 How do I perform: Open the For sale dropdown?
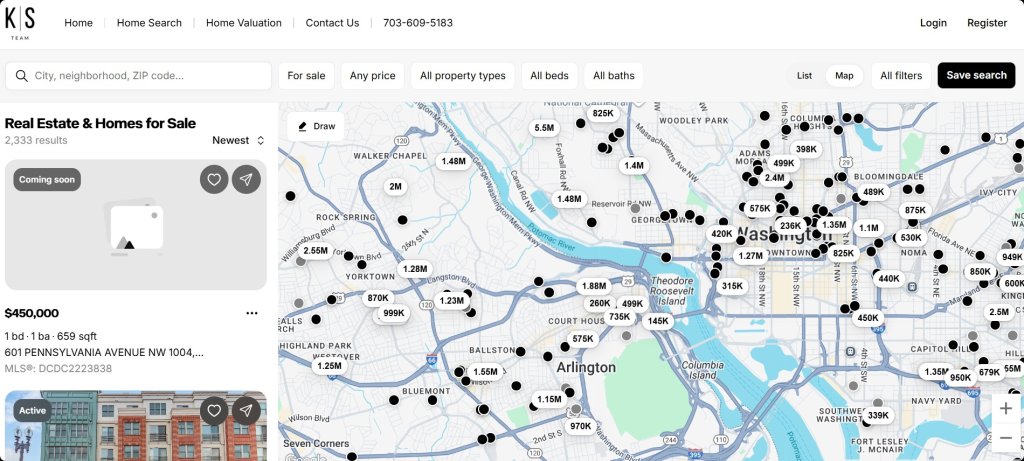point(306,76)
